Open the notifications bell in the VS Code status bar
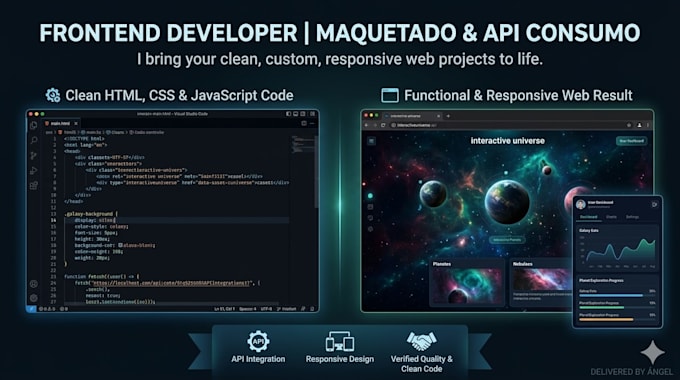The image size is (680, 380). point(312,309)
